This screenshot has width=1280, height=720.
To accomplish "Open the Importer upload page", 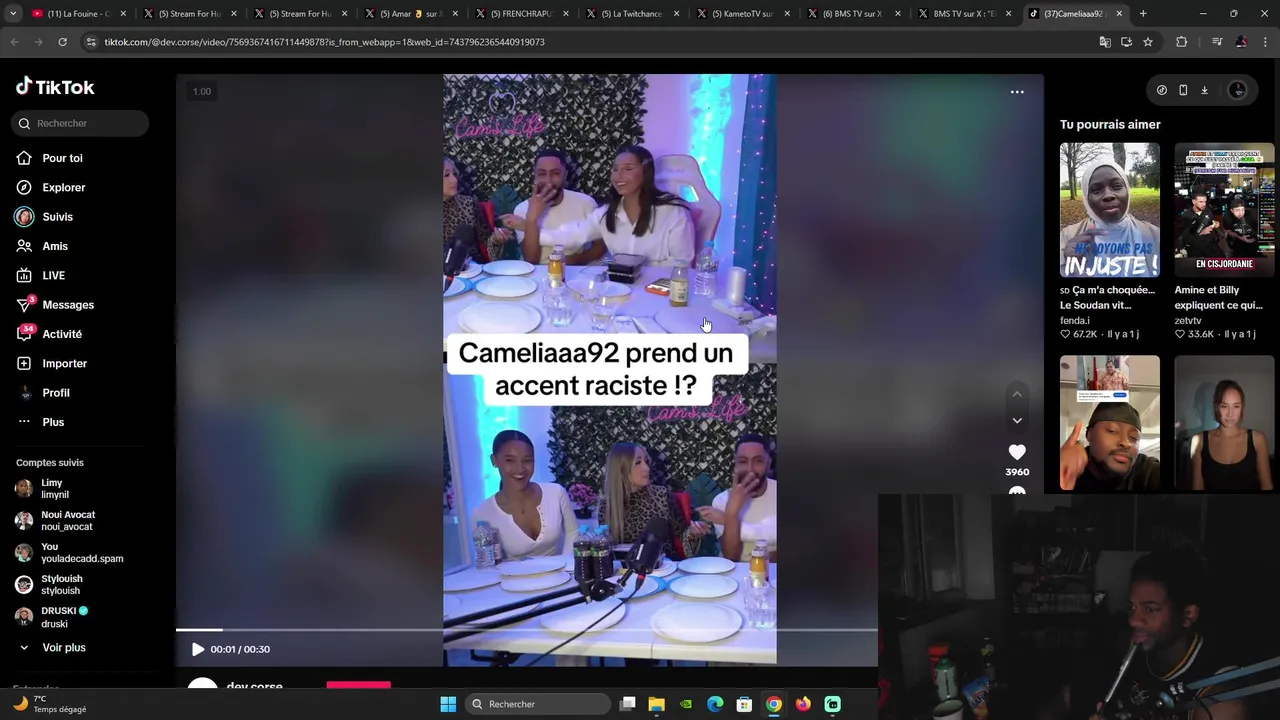I will coord(64,363).
